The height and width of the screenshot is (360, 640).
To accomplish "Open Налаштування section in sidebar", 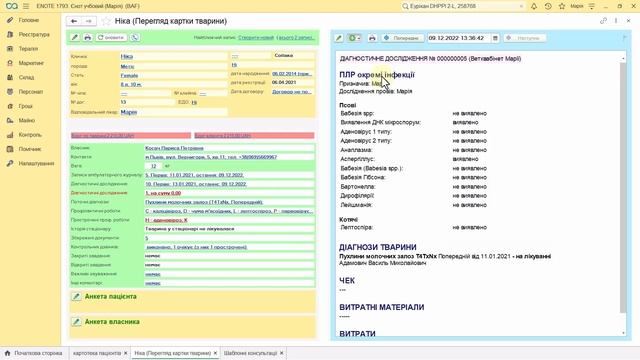I will point(36,163).
